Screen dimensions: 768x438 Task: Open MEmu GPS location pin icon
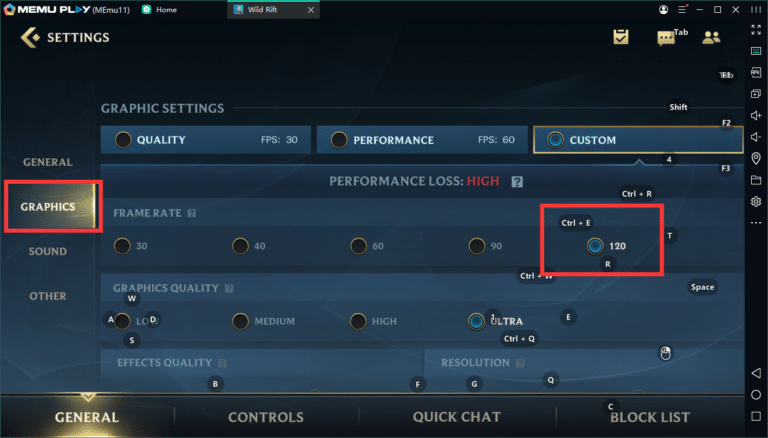756,158
